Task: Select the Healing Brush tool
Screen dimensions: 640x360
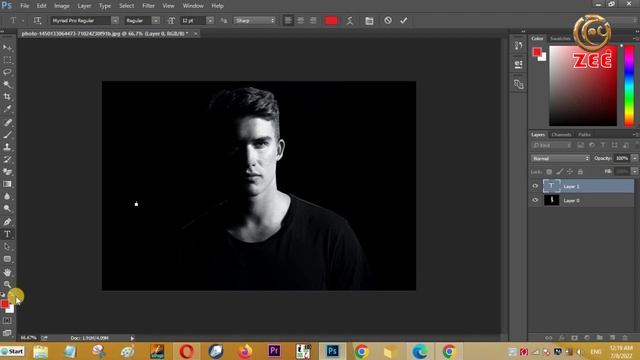Action: point(7,122)
